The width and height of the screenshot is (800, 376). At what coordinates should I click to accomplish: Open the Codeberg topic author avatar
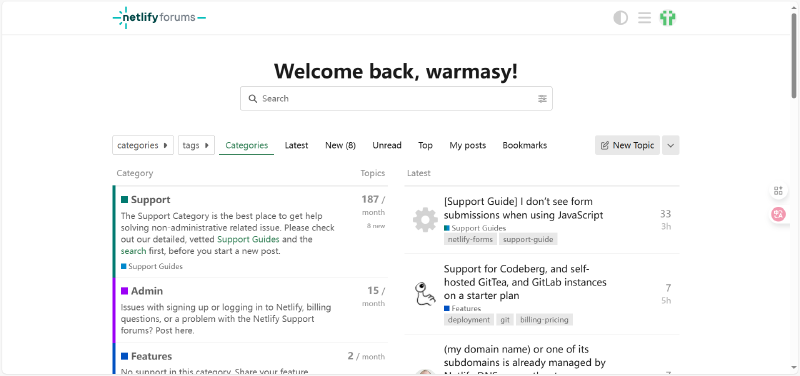click(426, 294)
